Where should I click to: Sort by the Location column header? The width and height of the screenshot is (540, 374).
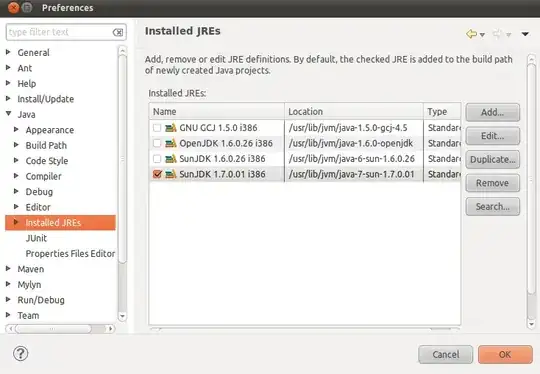(354, 112)
